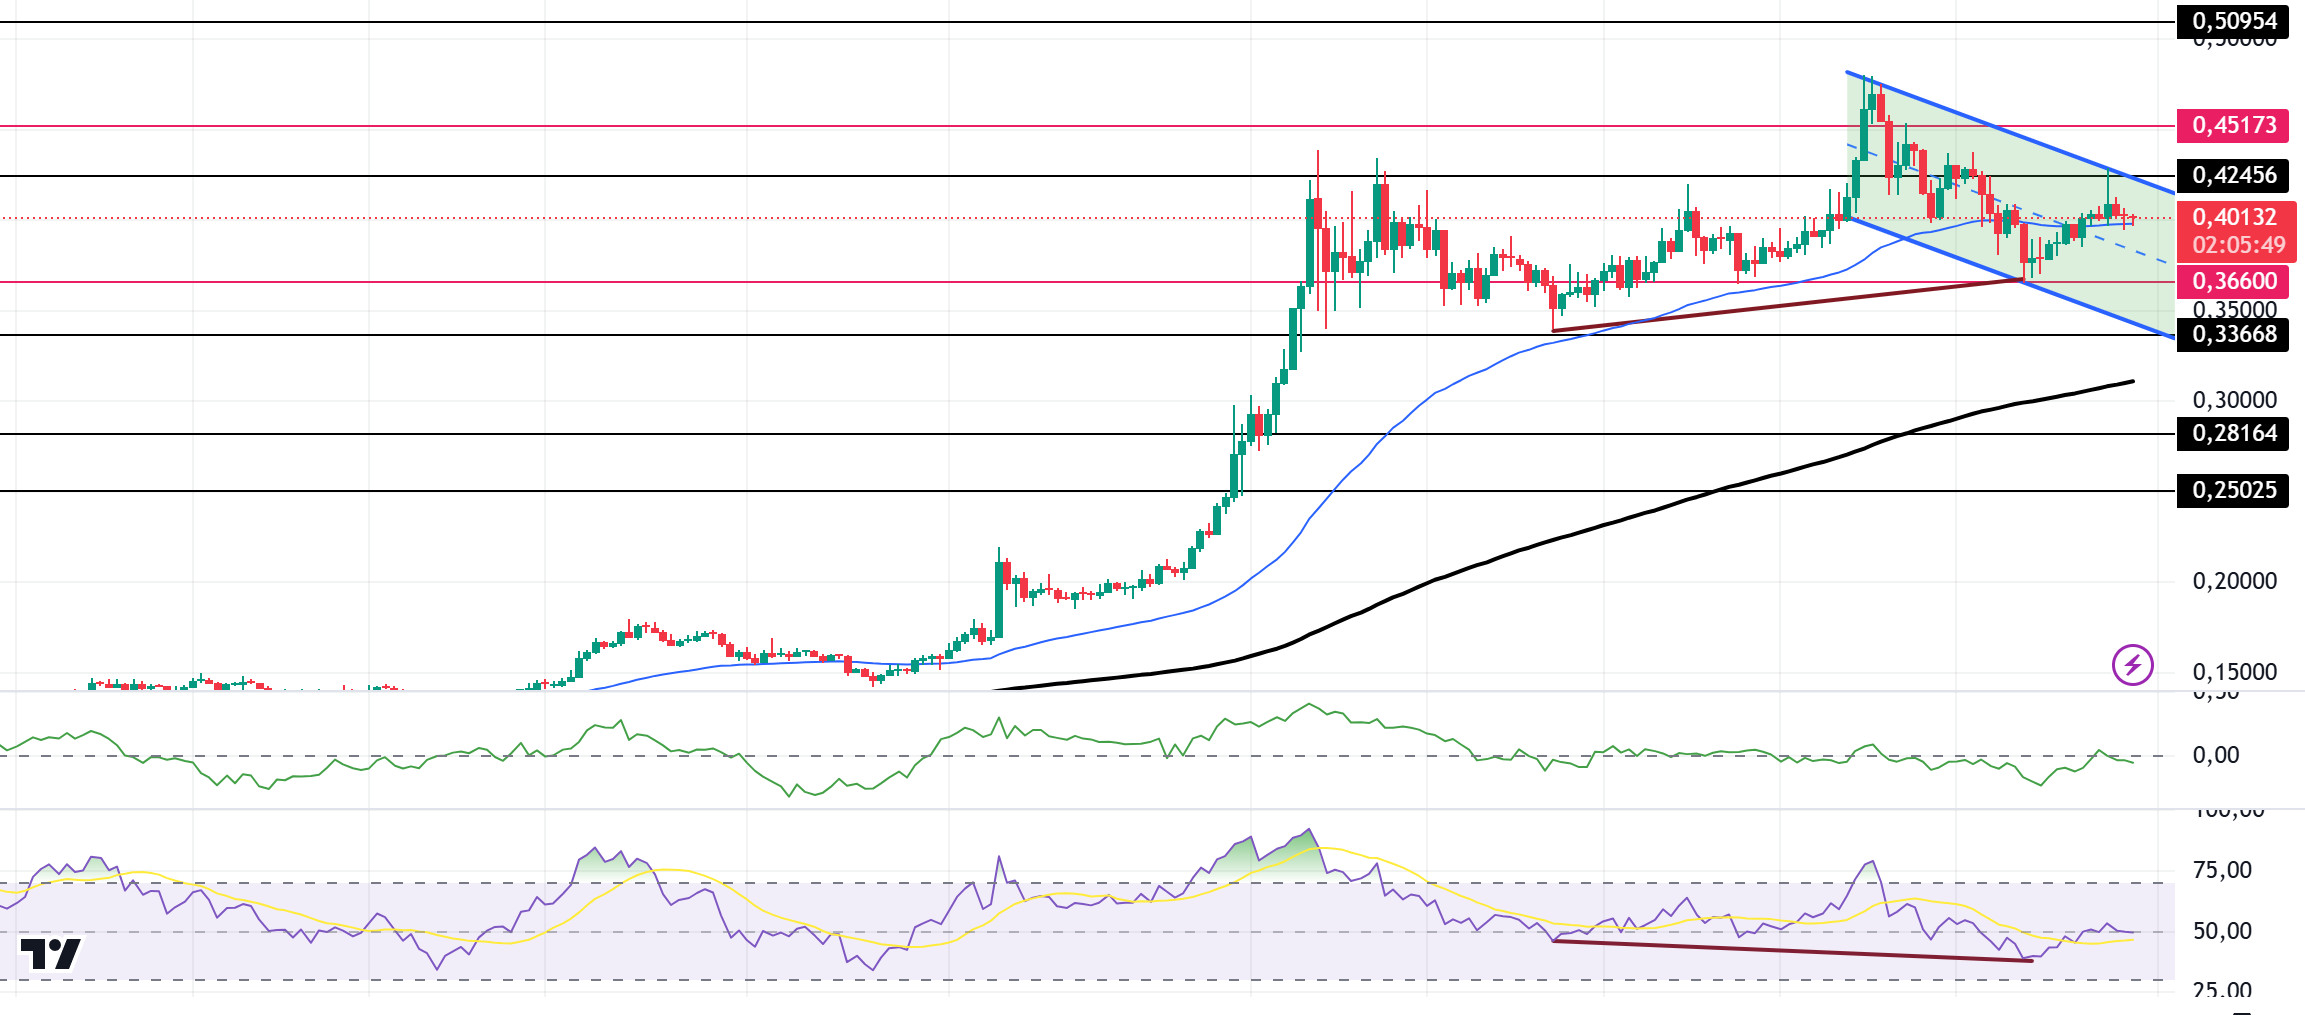
Task: Click the countdown timer 02:05:49
Action: (2239, 245)
